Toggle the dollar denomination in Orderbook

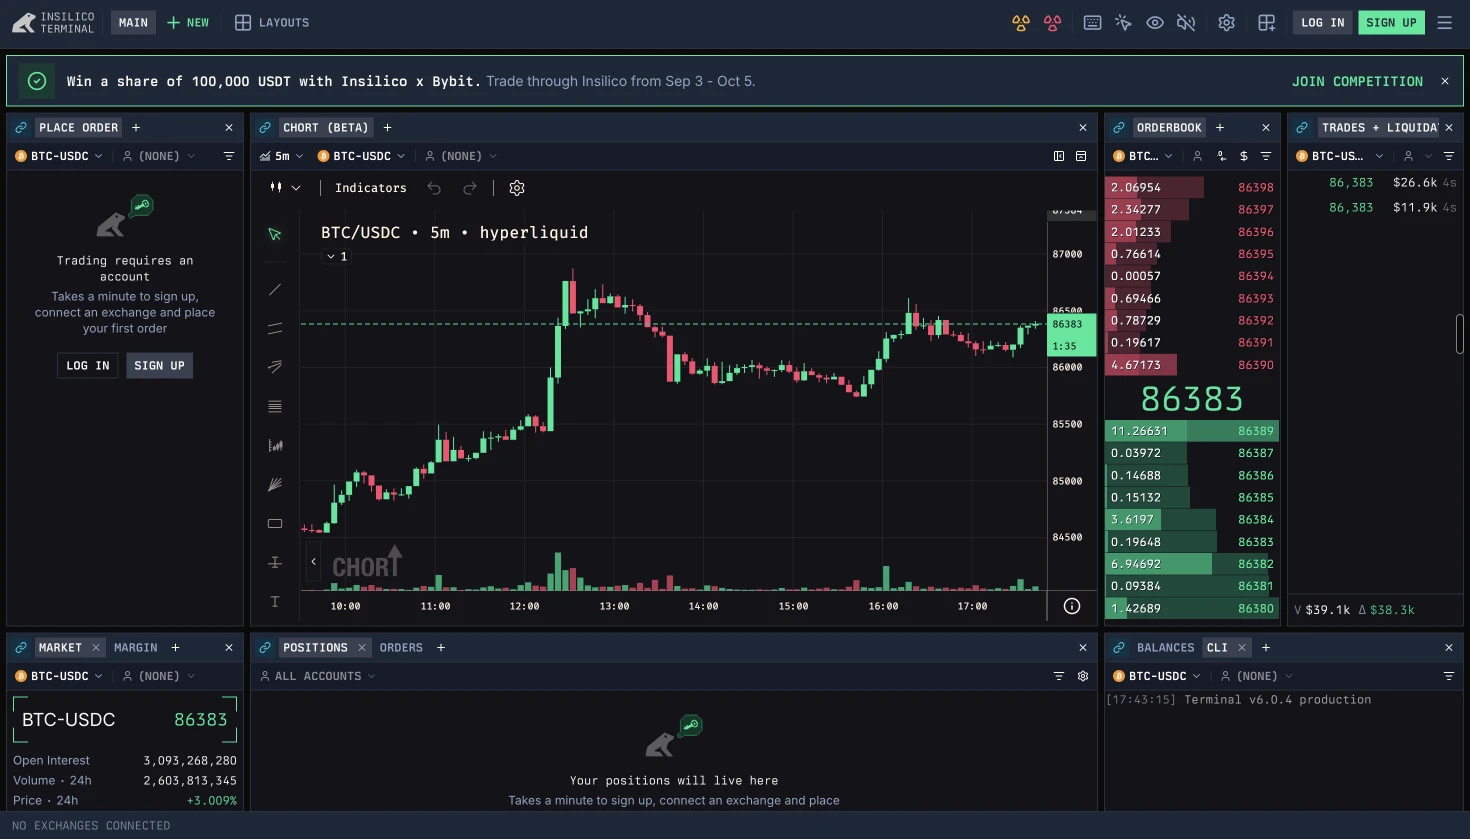click(1244, 156)
